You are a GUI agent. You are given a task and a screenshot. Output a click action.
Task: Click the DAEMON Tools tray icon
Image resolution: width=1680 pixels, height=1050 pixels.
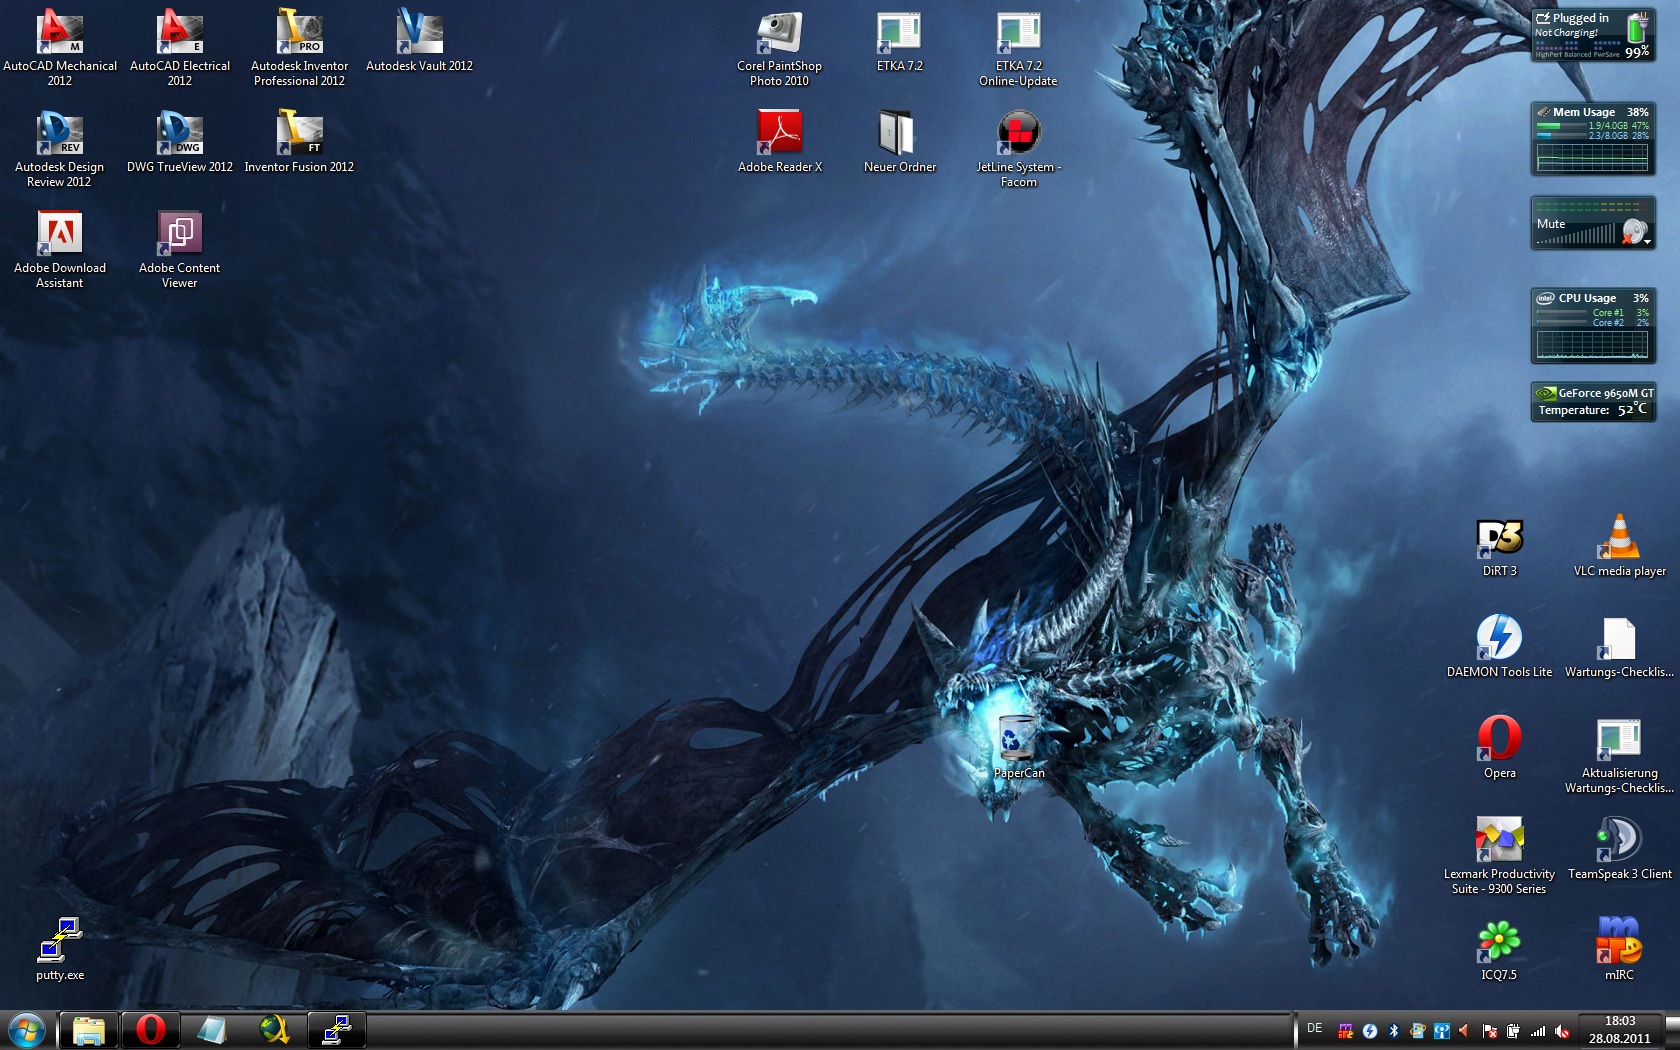[x=1370, y=1031]
